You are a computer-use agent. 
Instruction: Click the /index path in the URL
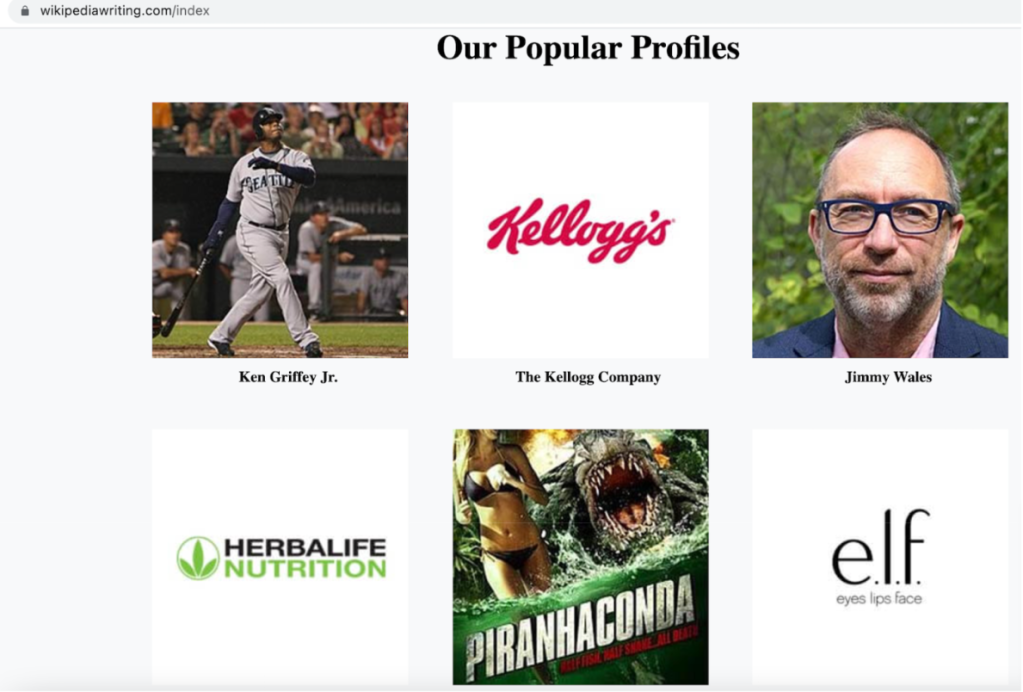(191, 10)
